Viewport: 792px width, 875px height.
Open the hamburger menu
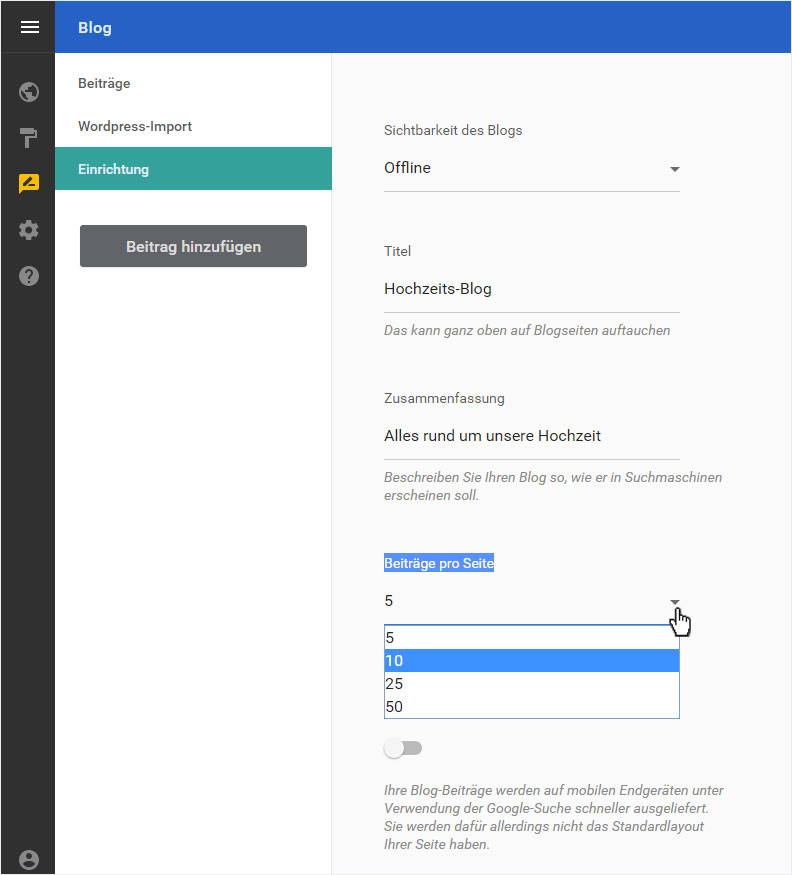click(30, 27)
